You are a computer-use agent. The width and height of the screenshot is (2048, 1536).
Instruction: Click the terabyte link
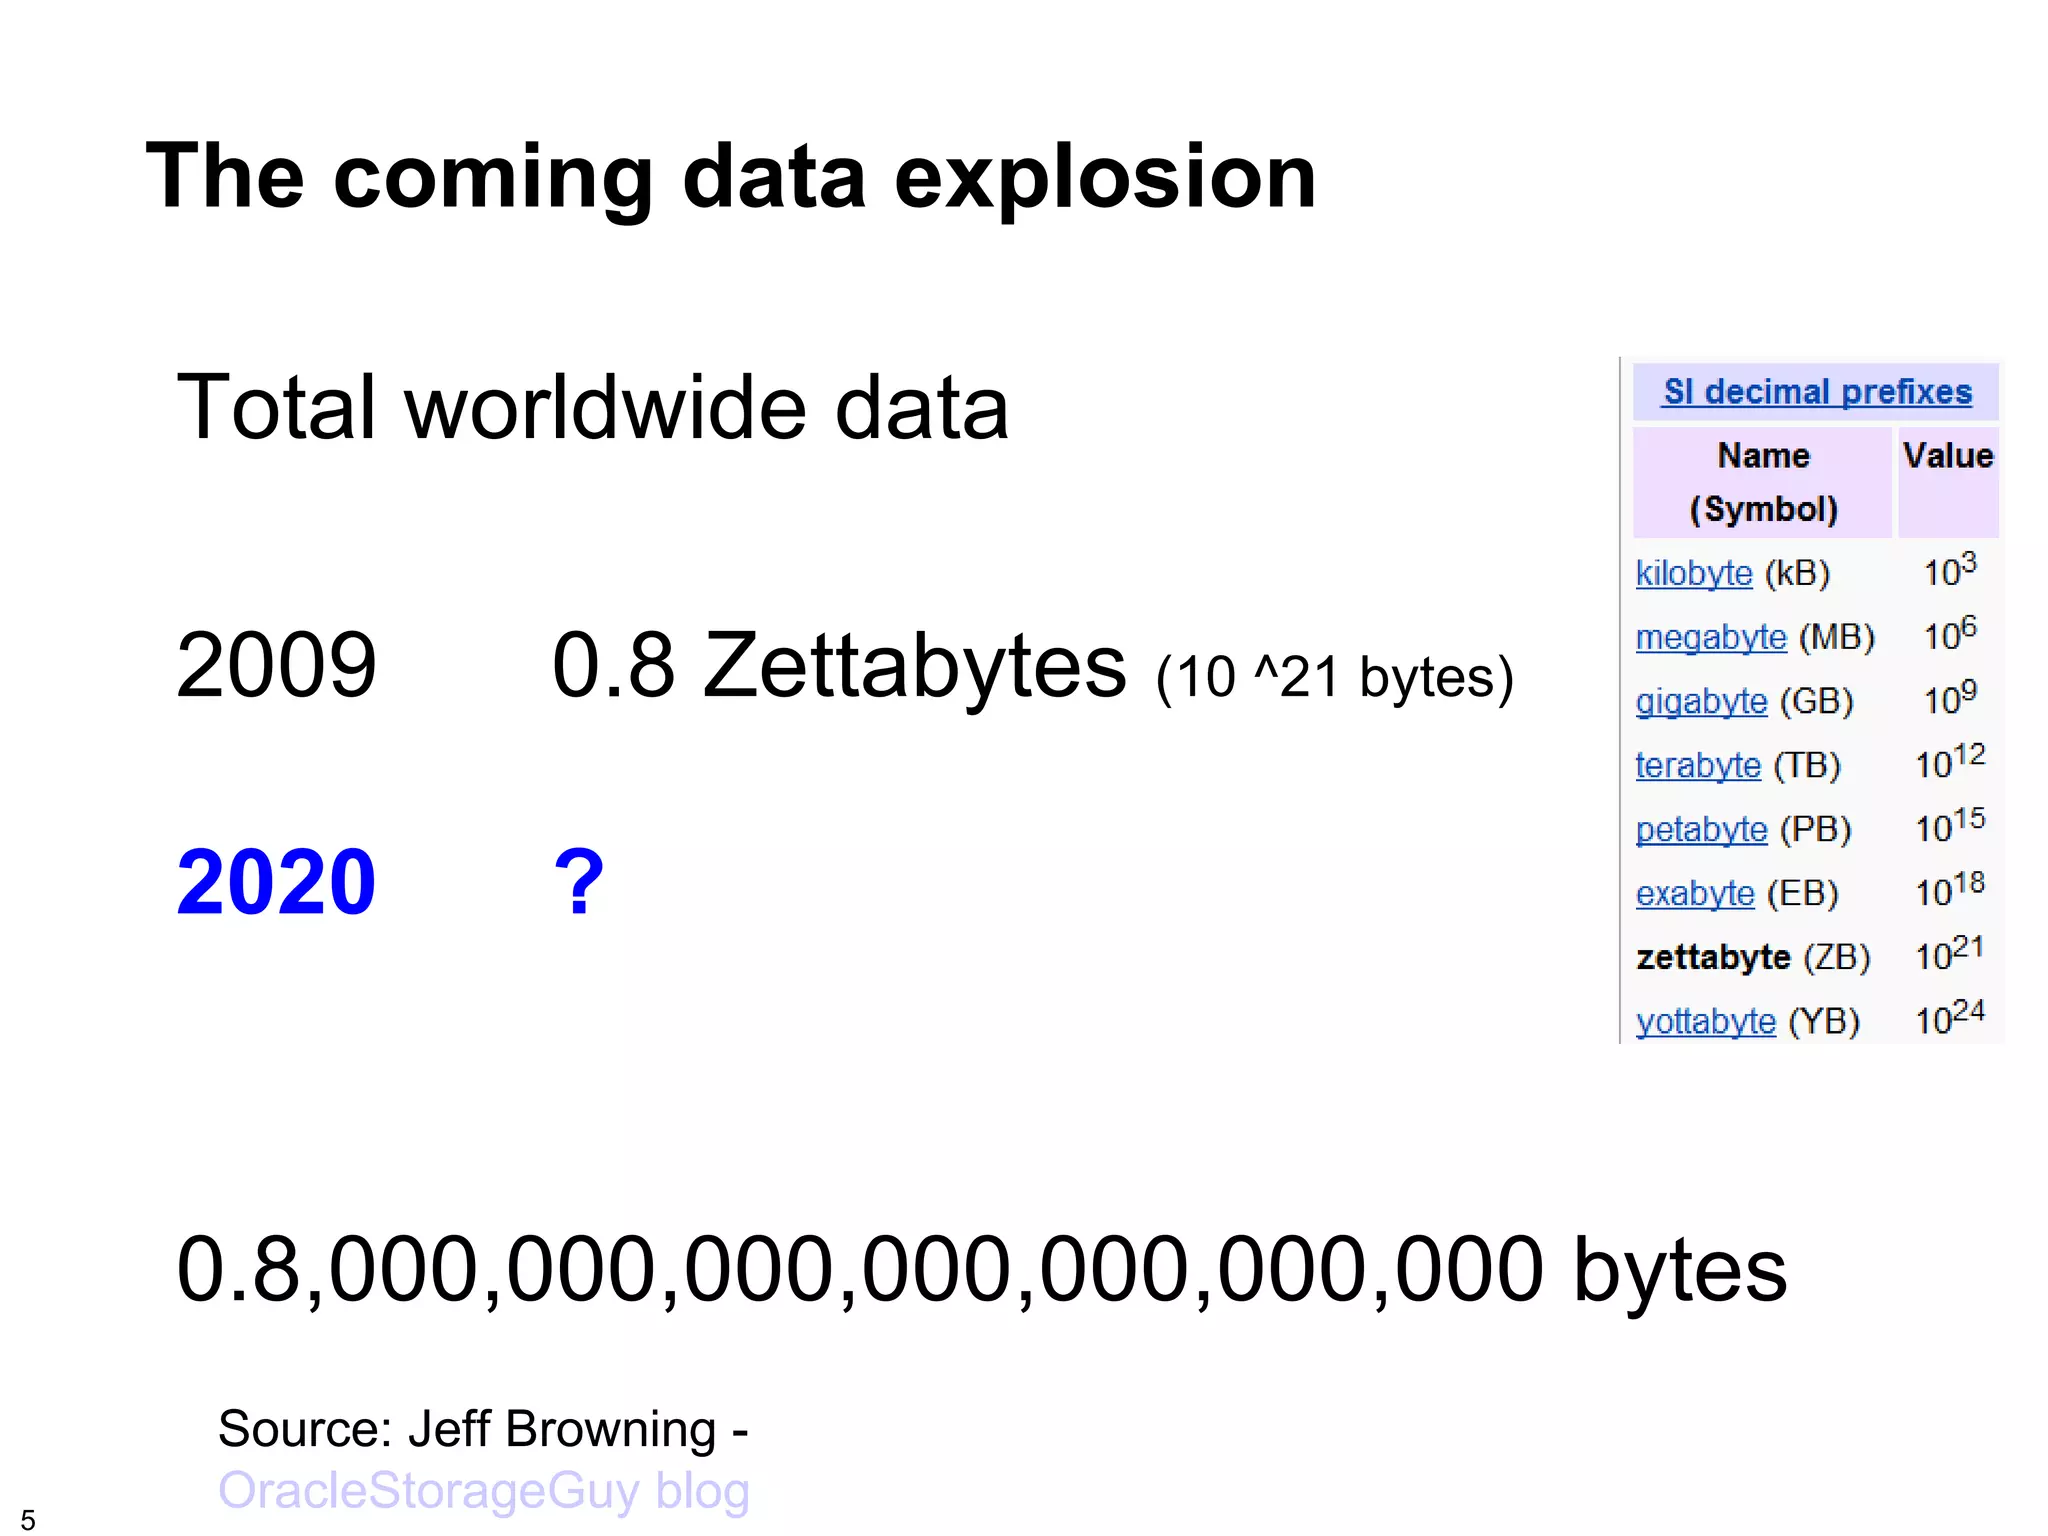(x=1698, y=765)
